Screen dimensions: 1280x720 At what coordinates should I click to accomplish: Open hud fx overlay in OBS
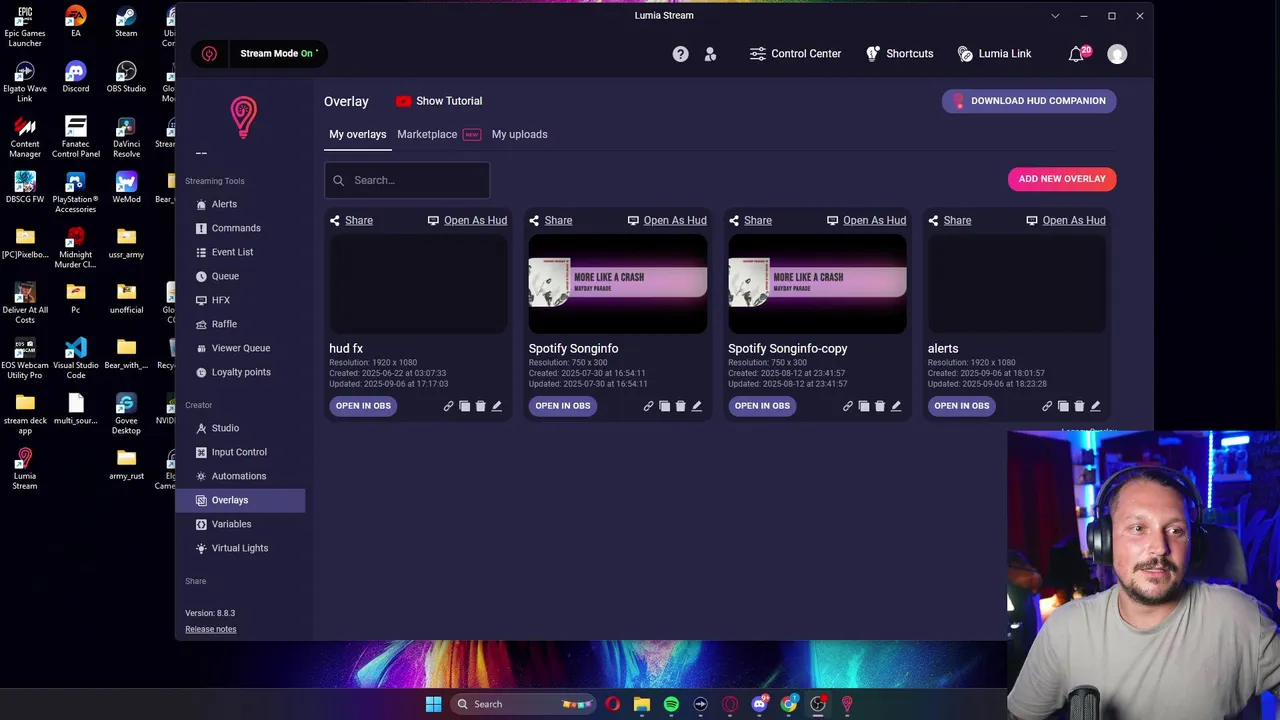coord(363,406)
